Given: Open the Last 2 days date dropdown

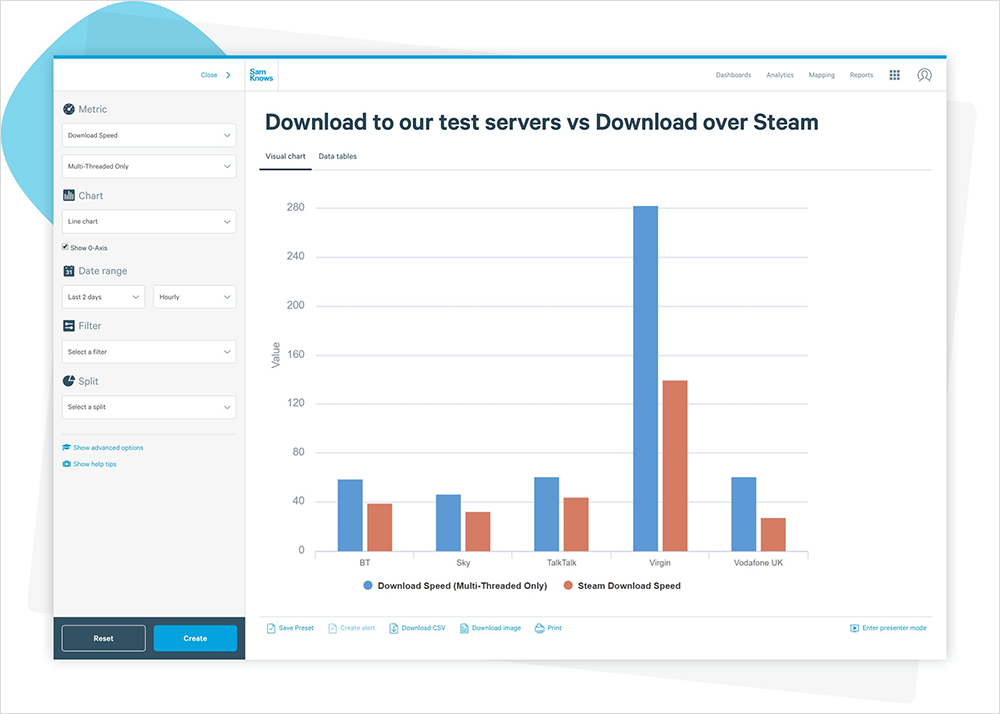Looking at the screenshot, I should click(x=103, y=297).
